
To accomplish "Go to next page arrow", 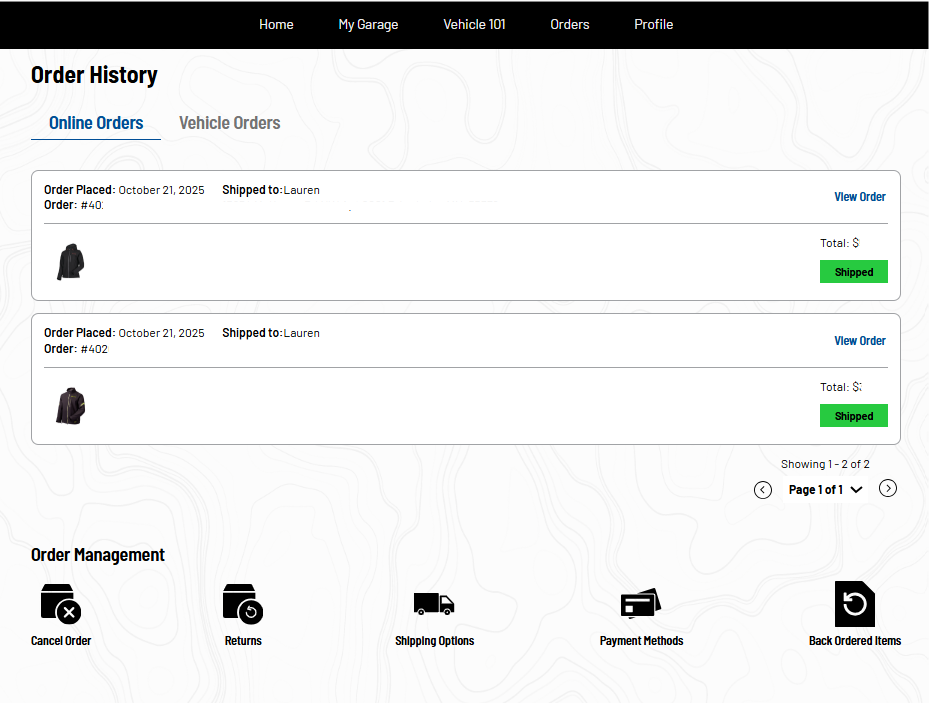I will coord(888,488).
